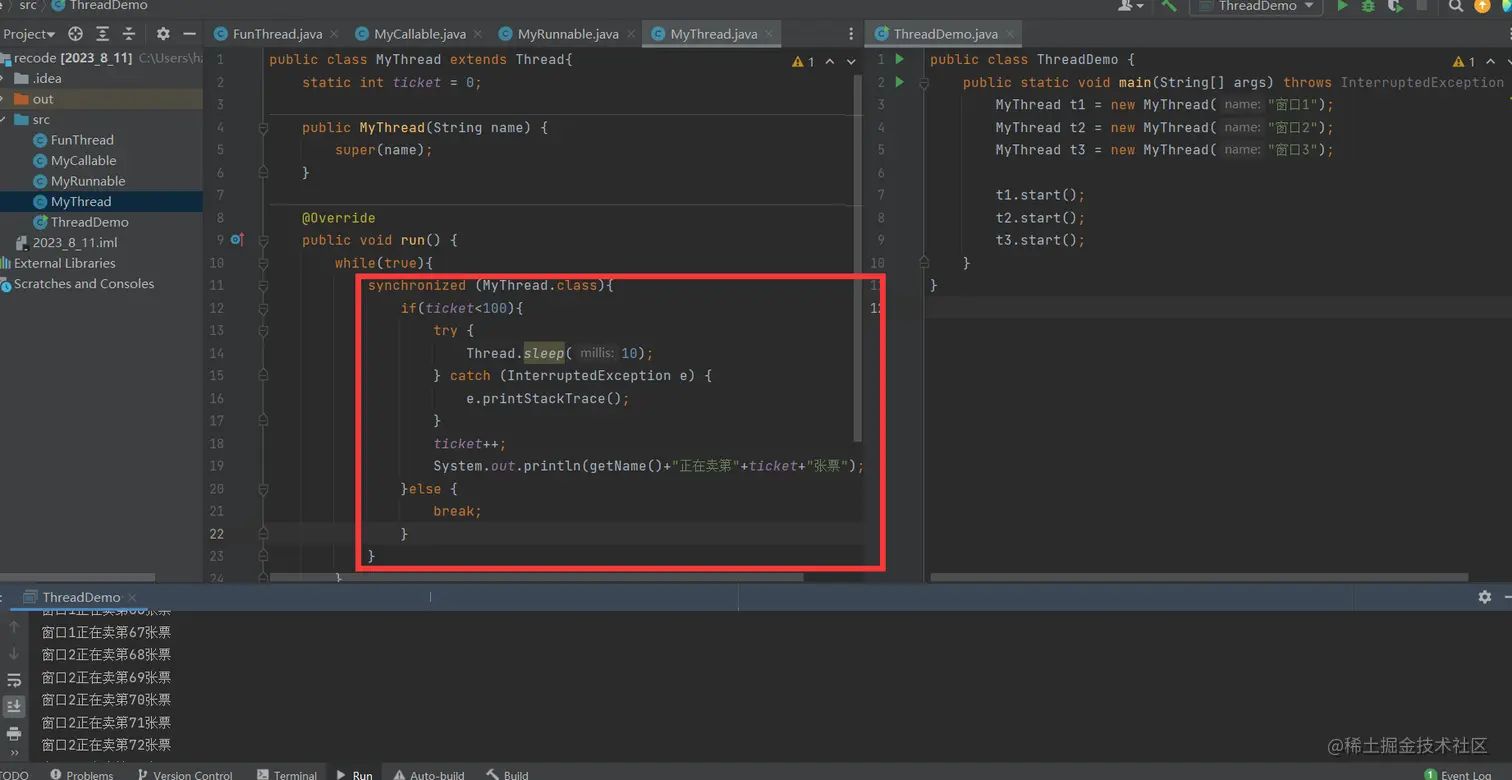
Task: Click the MyThread editor vertical scrollbar
Action: coord(858,260)
